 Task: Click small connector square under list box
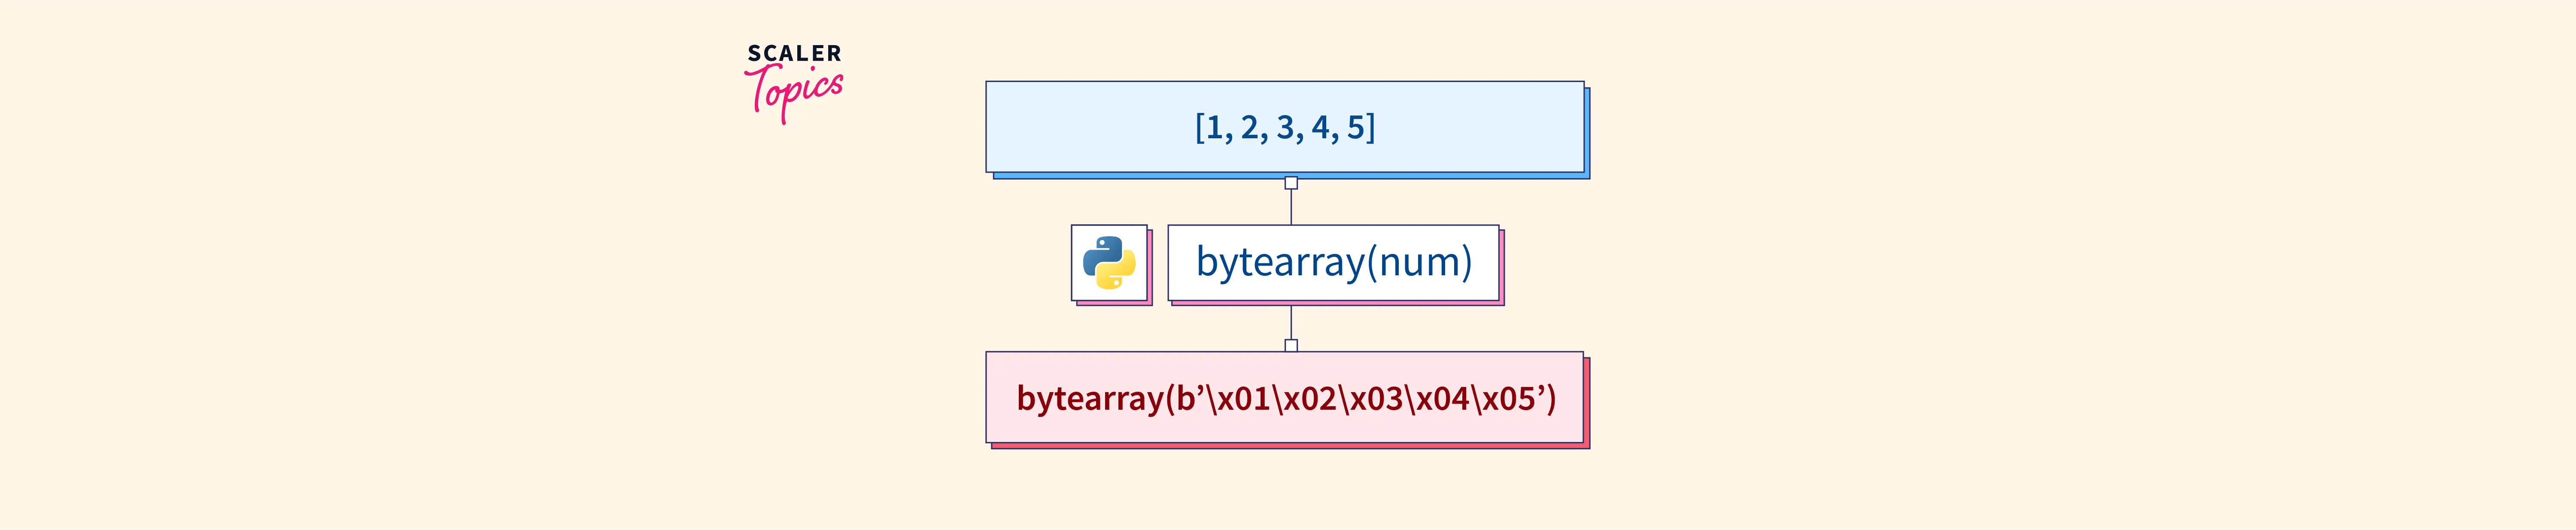coord(1291,183)
